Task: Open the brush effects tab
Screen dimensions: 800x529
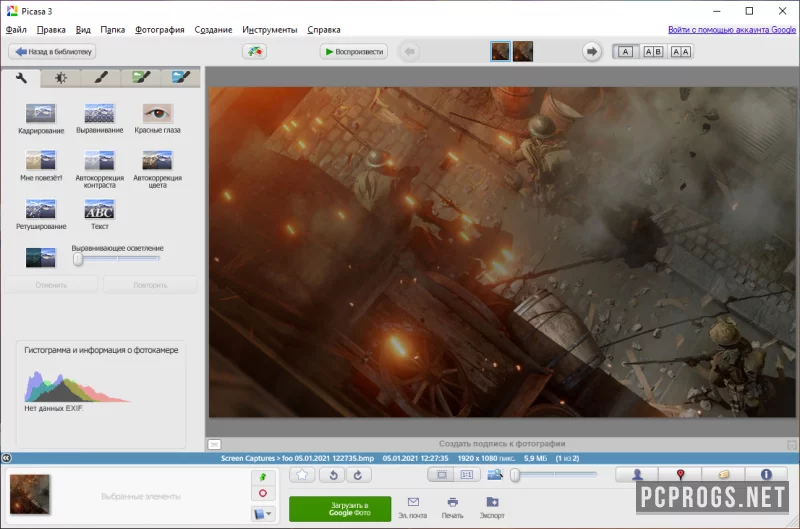Action: click(x=101, y=78)
